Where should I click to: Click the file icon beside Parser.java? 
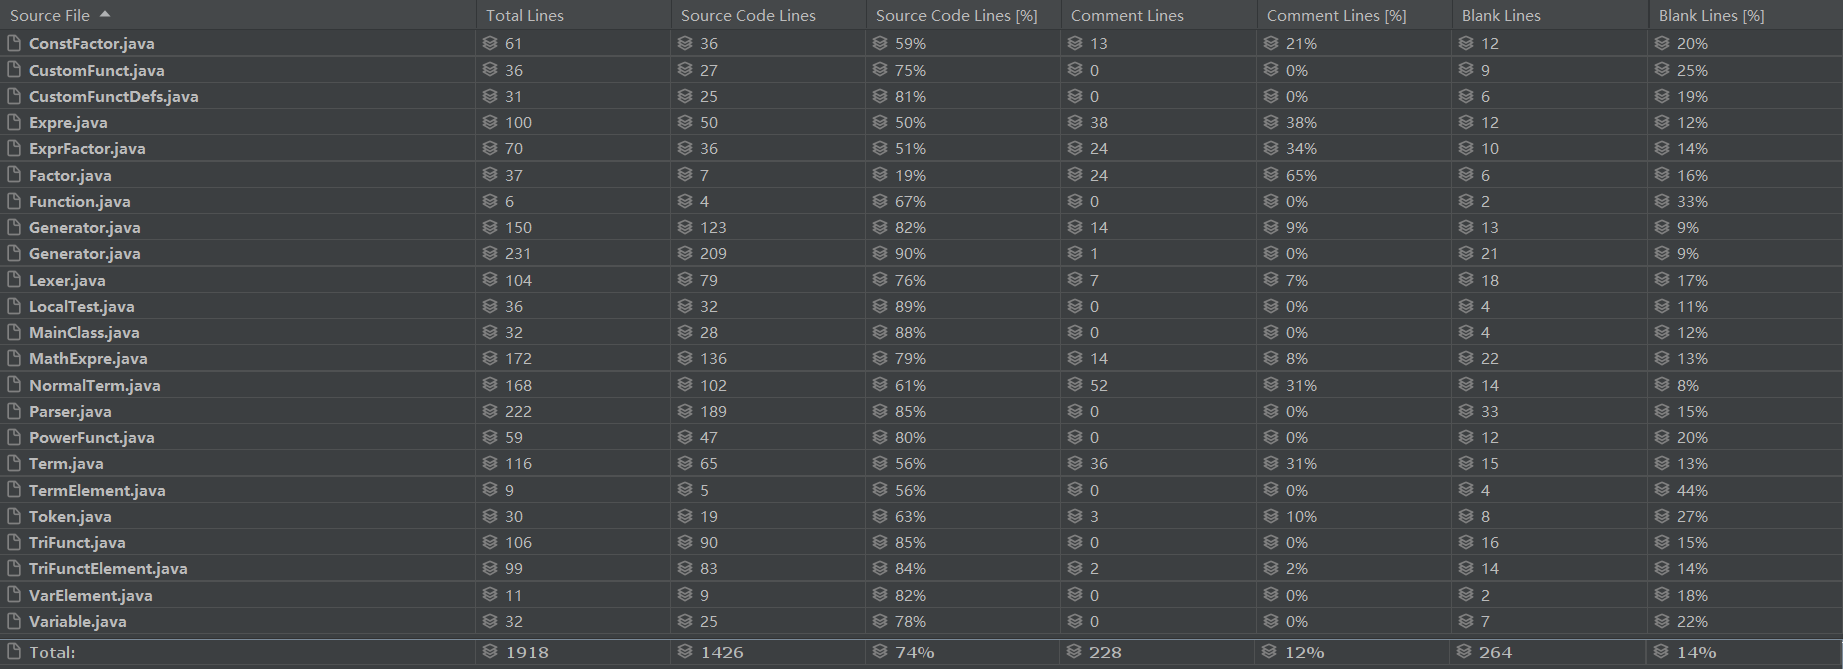tap(13, 411)
